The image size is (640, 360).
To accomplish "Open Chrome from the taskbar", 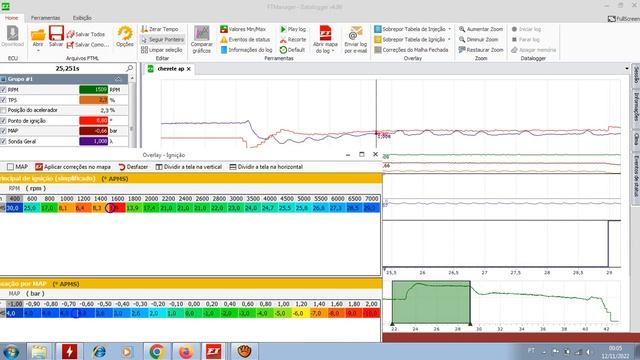I will click(157, 351).
